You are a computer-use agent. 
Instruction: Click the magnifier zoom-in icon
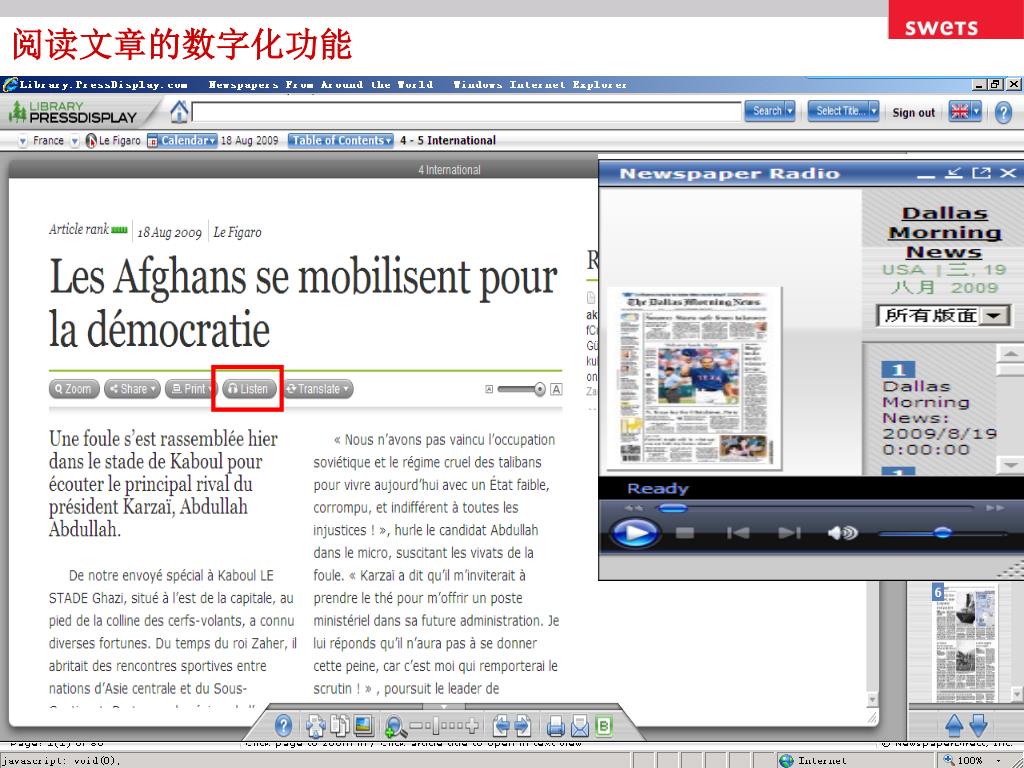tap(394, 726)
